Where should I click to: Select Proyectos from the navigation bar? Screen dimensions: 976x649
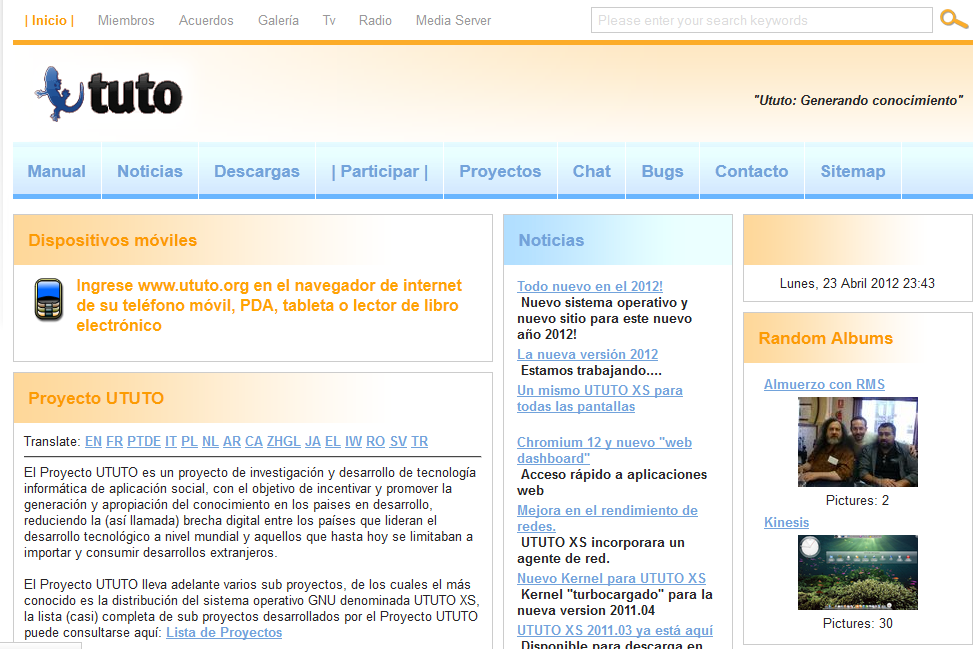pos(499,170)
